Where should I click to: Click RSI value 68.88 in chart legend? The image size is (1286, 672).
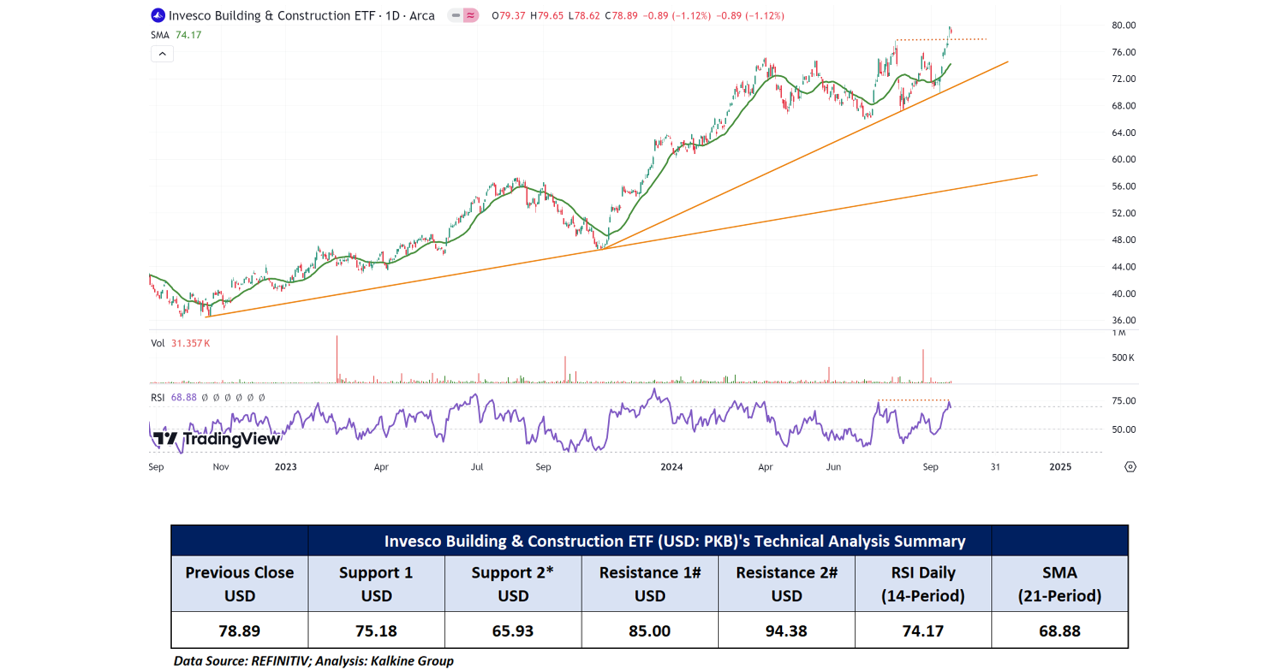pos(184,397)
